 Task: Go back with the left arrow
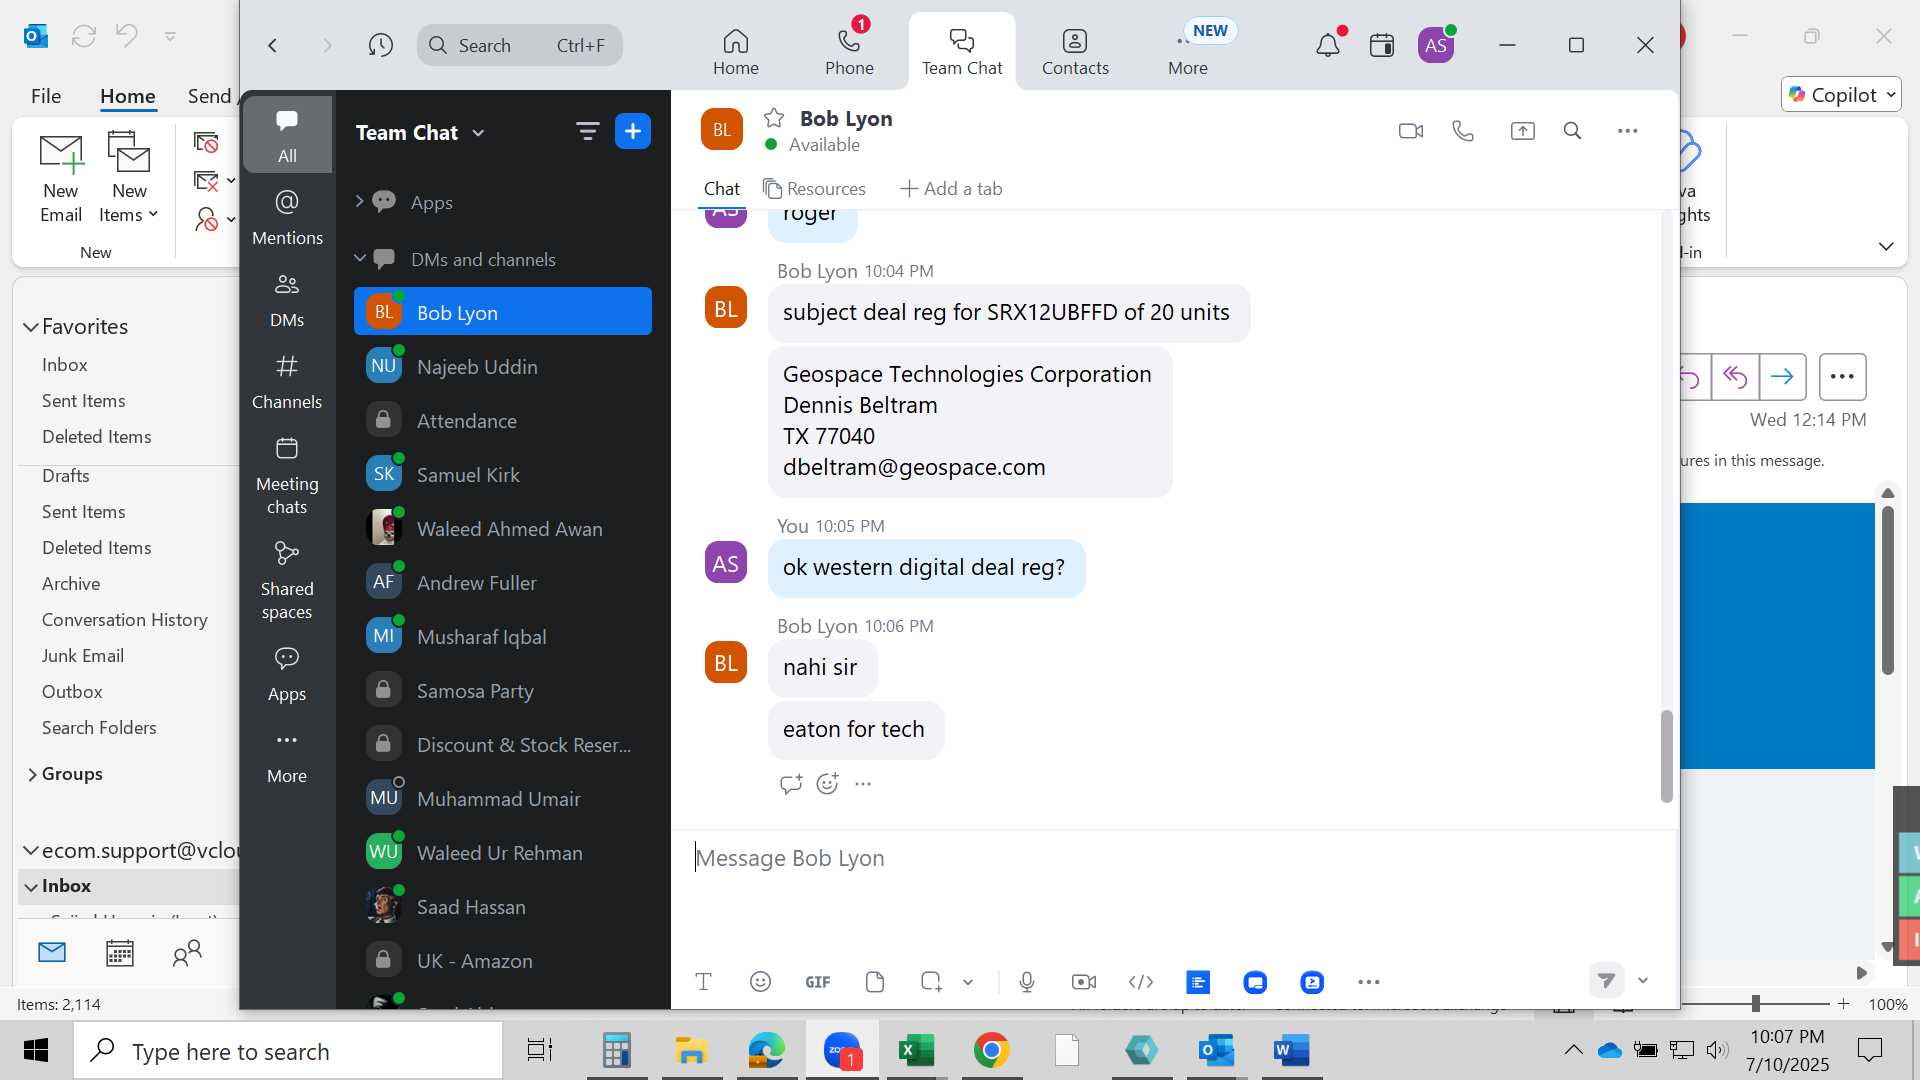272,45
